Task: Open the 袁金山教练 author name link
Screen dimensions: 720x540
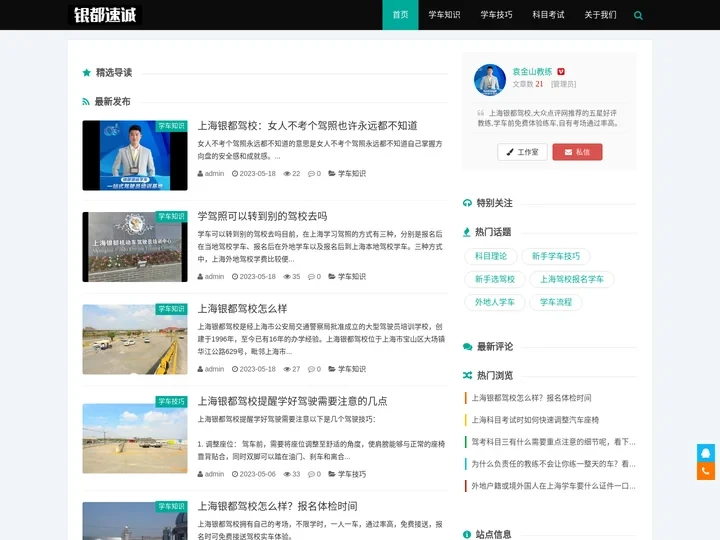Action: point(532,72)
